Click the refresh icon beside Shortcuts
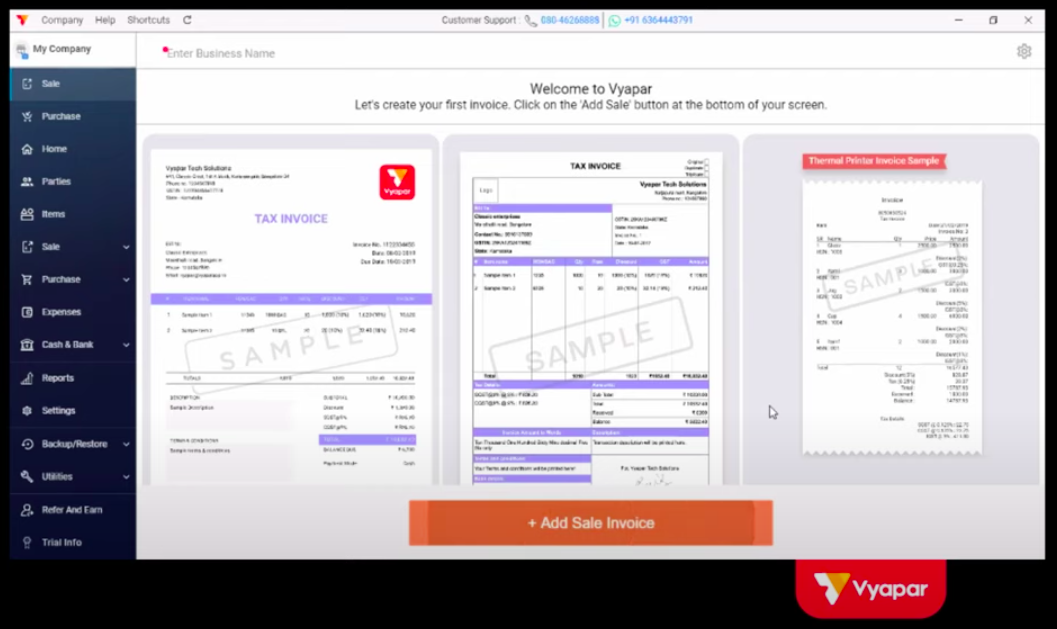The height and width of the screenshot is (629, 1057). click(x=187, y=20)
